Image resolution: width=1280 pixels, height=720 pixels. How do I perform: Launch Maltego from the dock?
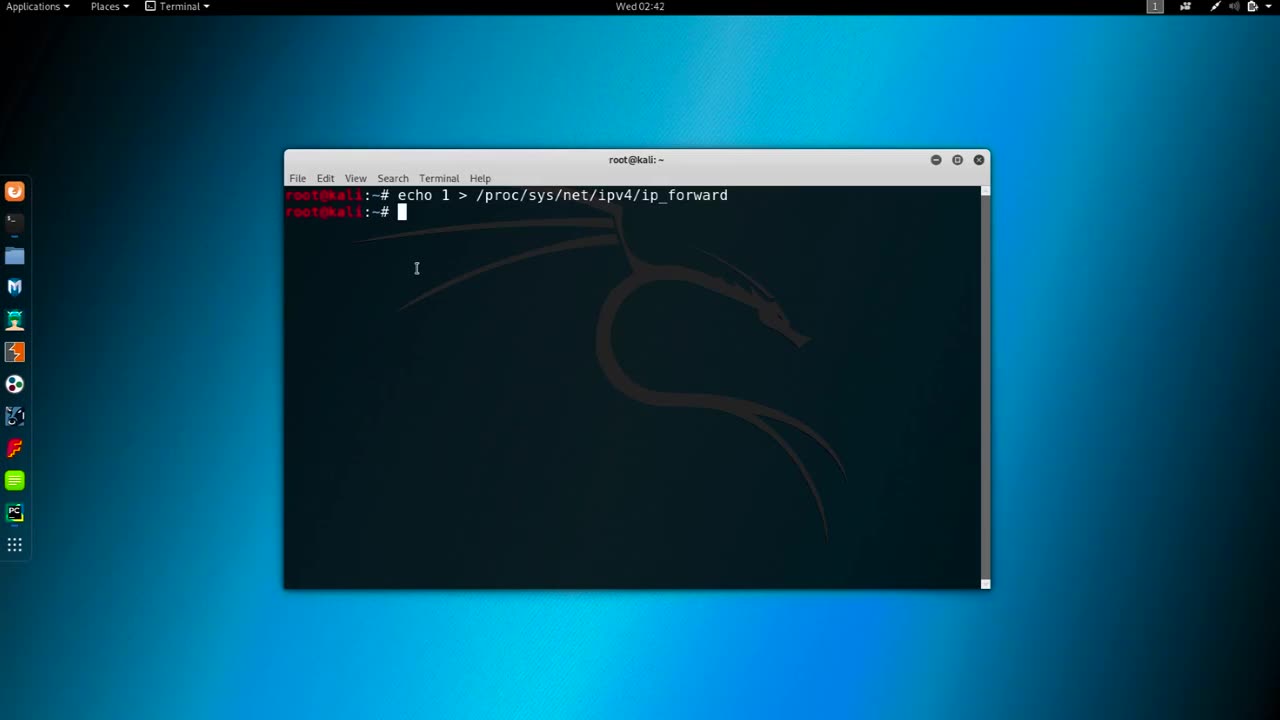pos(14,416)
